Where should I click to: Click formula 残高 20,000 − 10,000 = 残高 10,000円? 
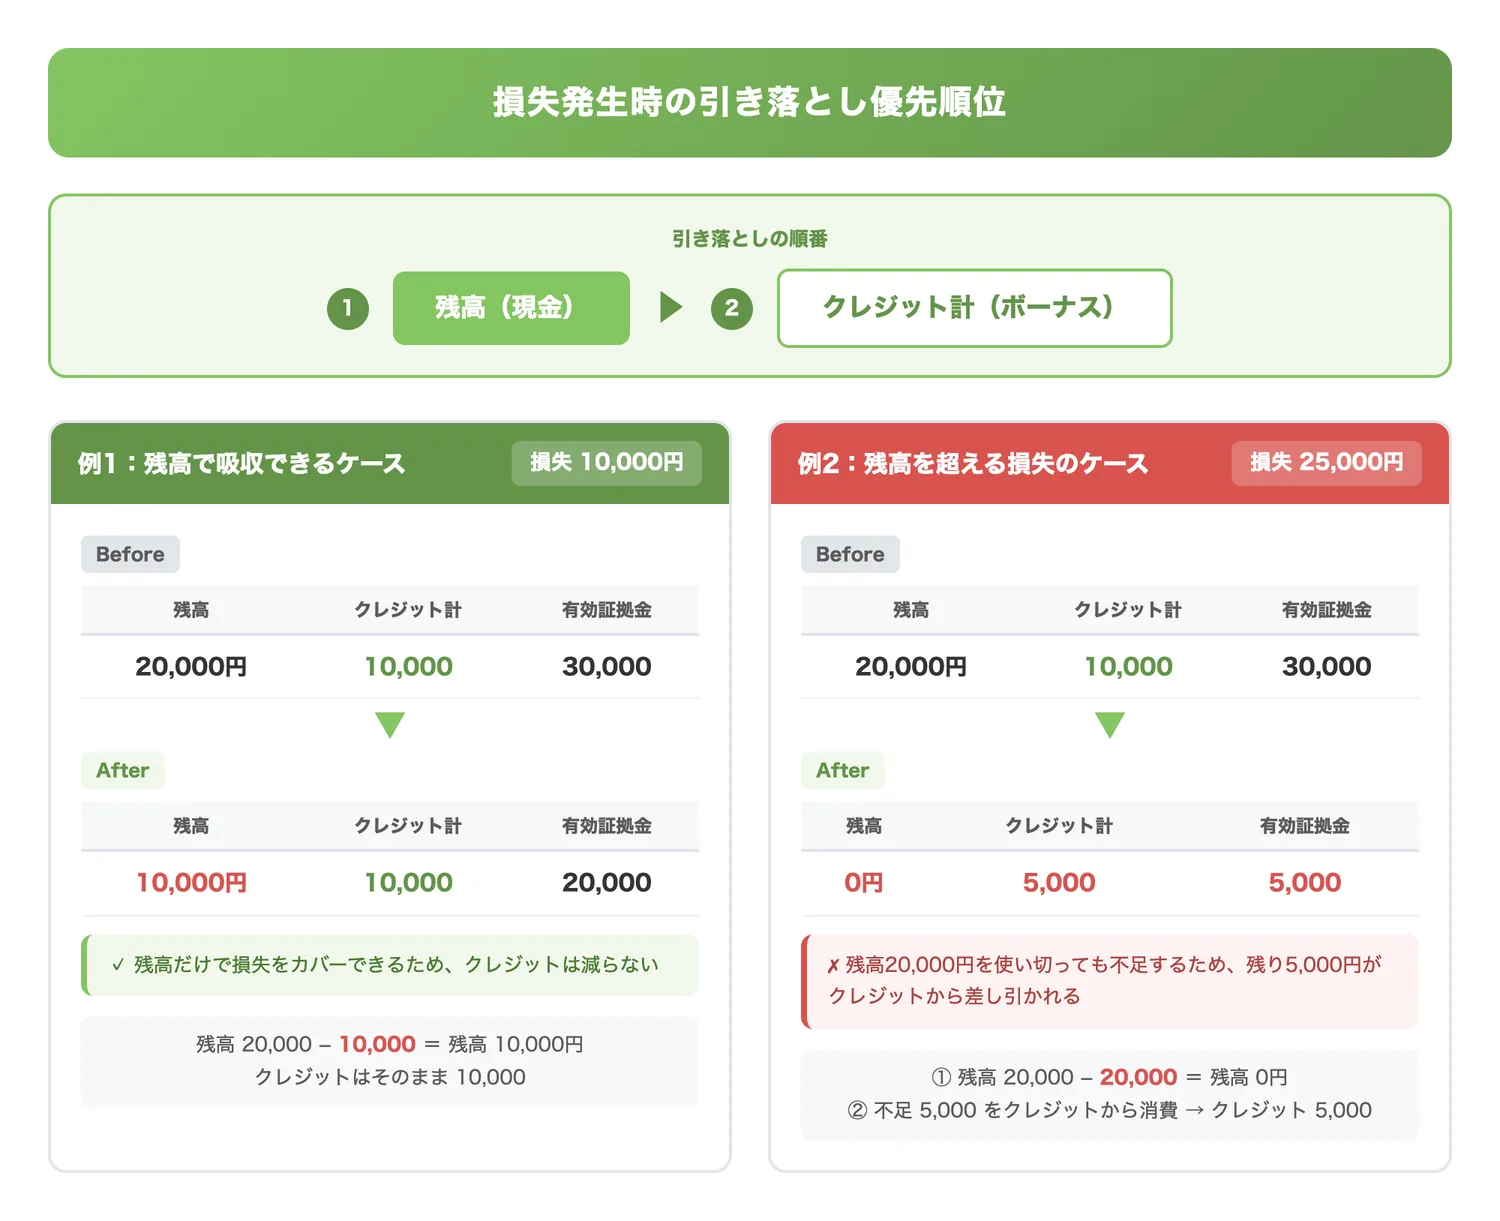tap(390, 1045)
